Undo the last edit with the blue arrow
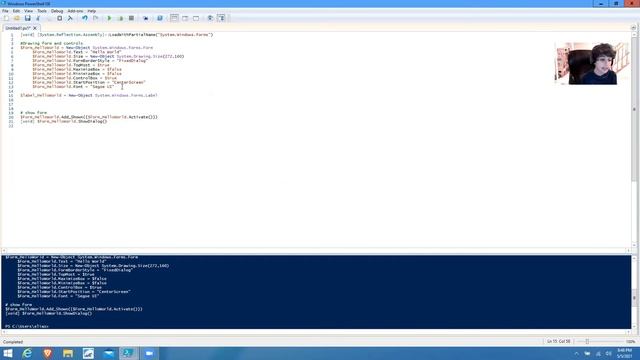 (x=84, y=18)
